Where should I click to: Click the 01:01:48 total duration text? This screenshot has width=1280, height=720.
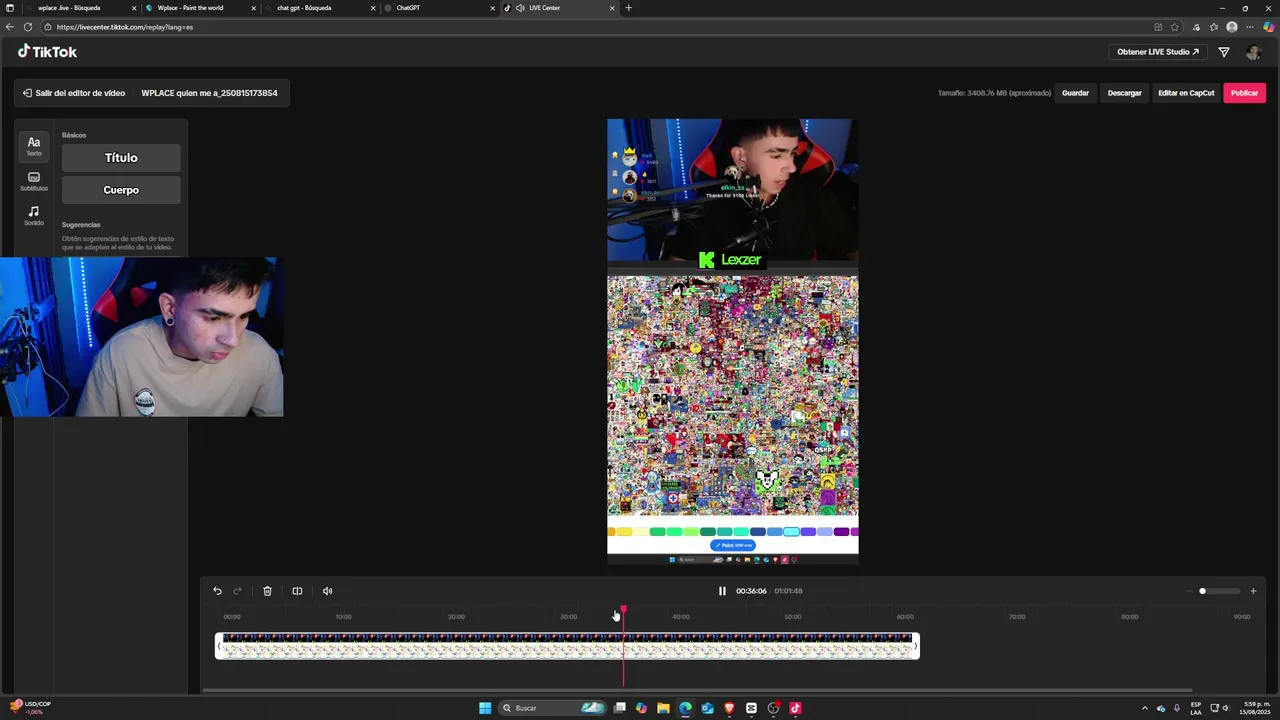[788, 591]
